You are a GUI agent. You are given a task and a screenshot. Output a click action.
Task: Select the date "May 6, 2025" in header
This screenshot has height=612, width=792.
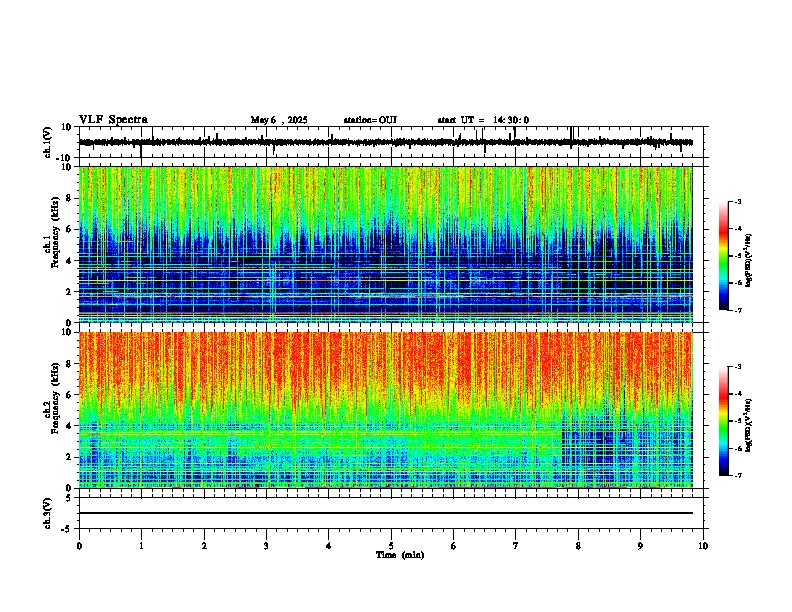click(279, 120)
